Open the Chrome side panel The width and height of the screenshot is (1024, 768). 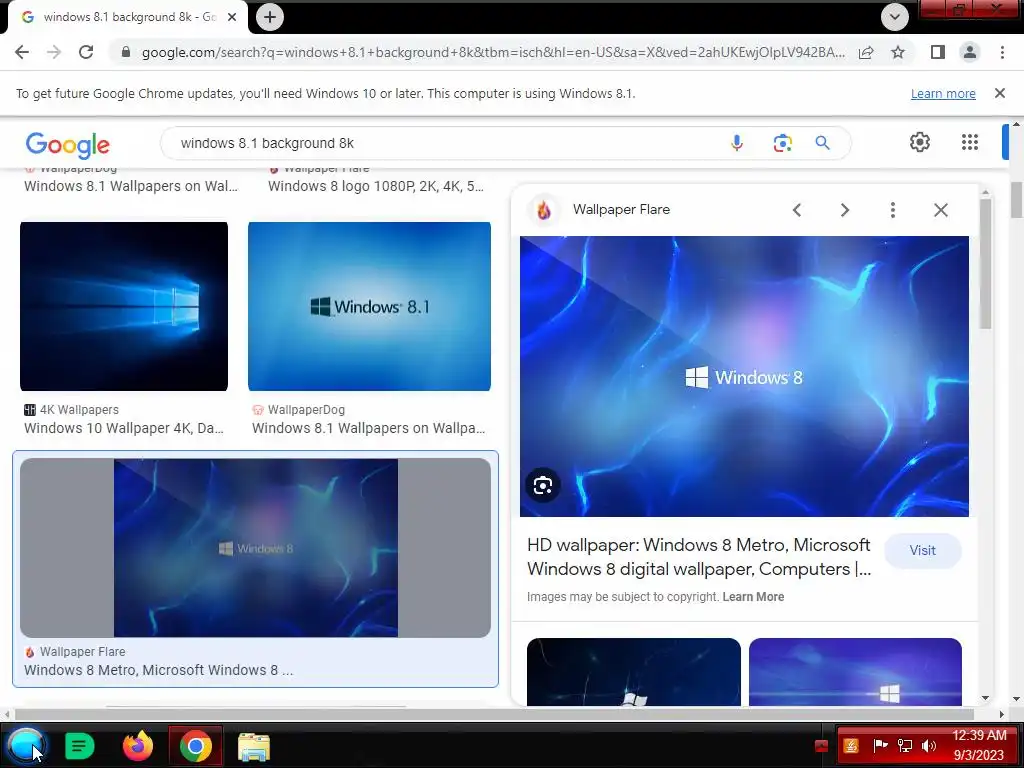938,52
